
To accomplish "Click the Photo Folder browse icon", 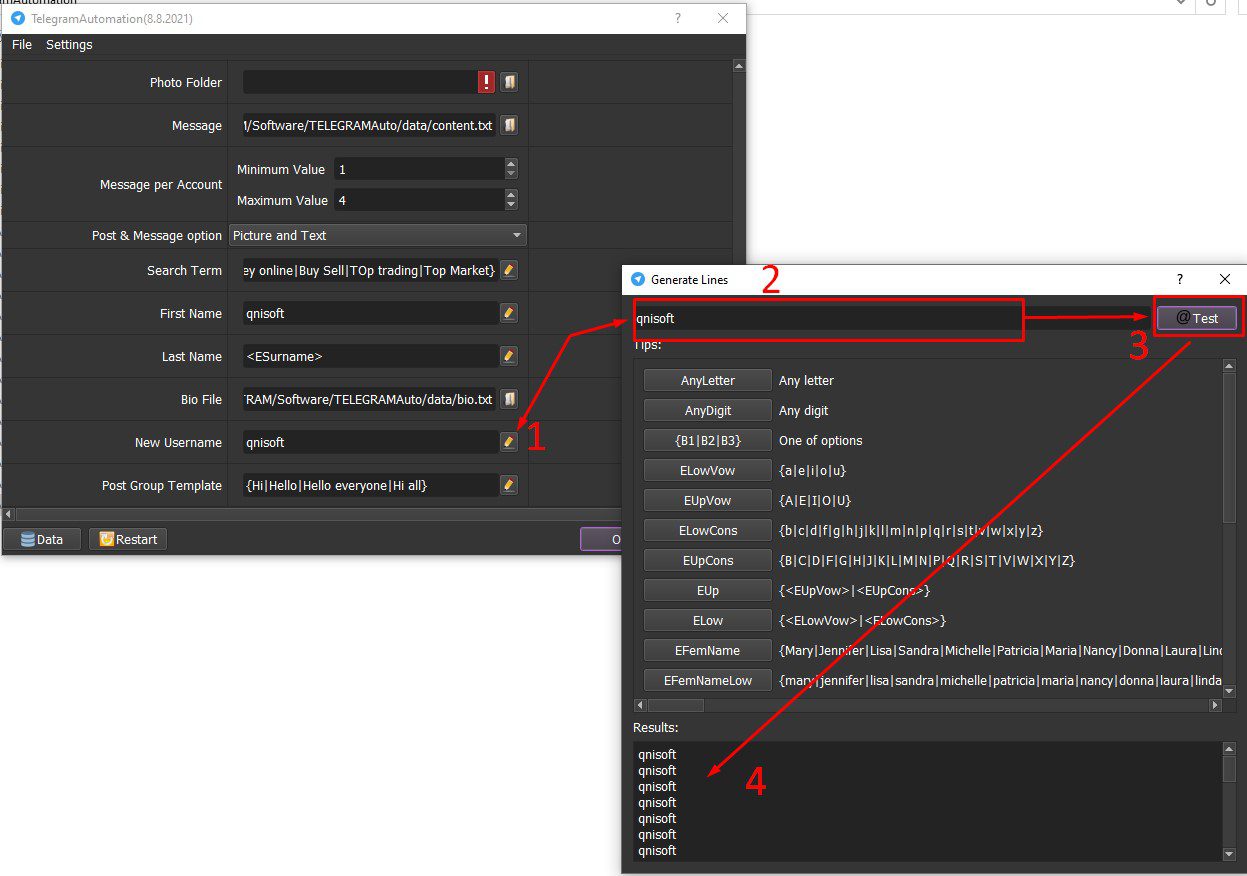I will tap(509, 82).
